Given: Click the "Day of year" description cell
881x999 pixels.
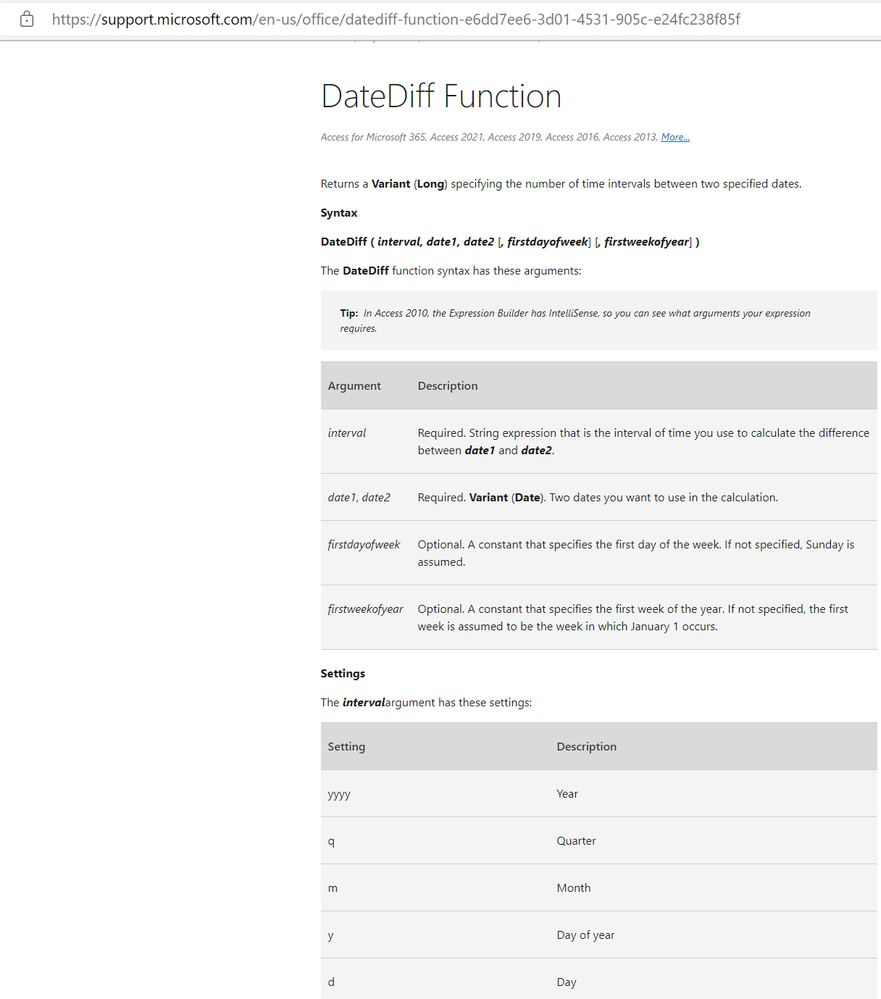Looking at the screenshot, I should click(x=586, y=935).
